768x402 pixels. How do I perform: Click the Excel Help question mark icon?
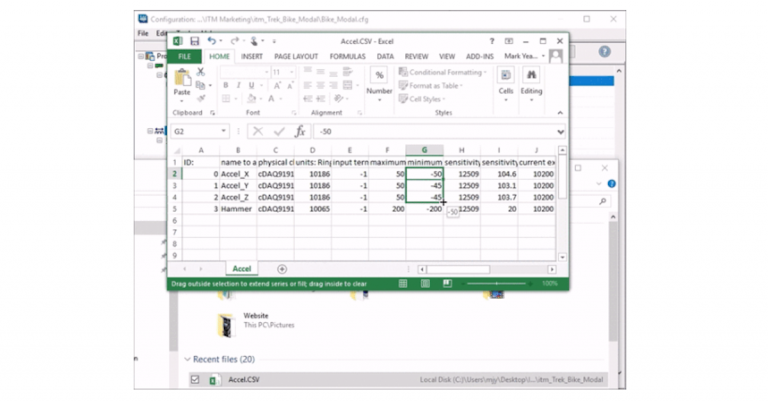tap(492, 41)
